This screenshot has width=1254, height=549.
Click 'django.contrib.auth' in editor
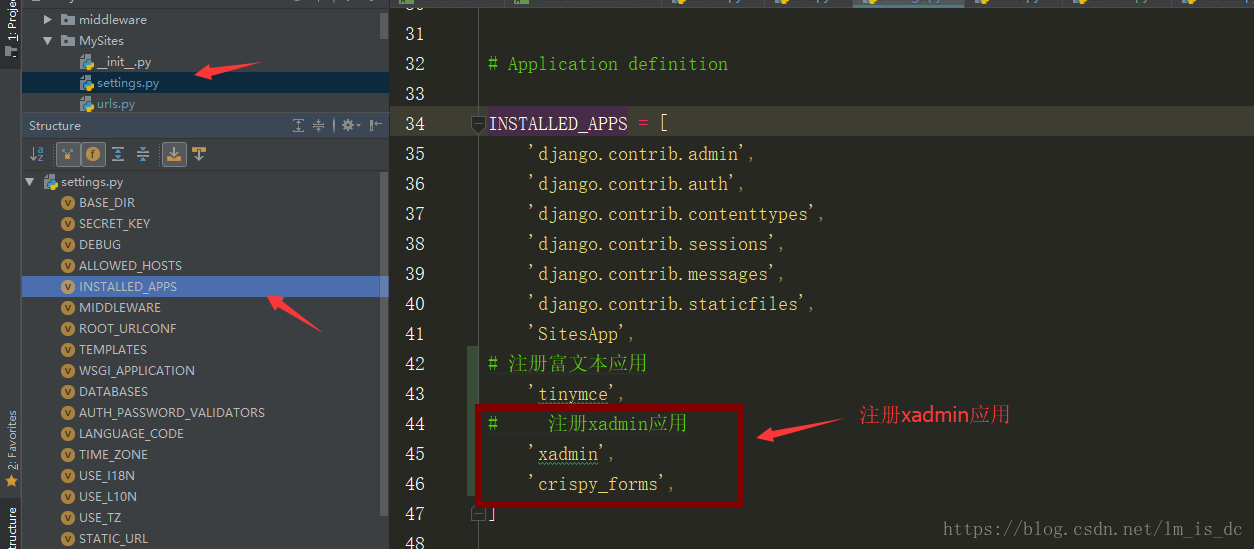[632, 184]
